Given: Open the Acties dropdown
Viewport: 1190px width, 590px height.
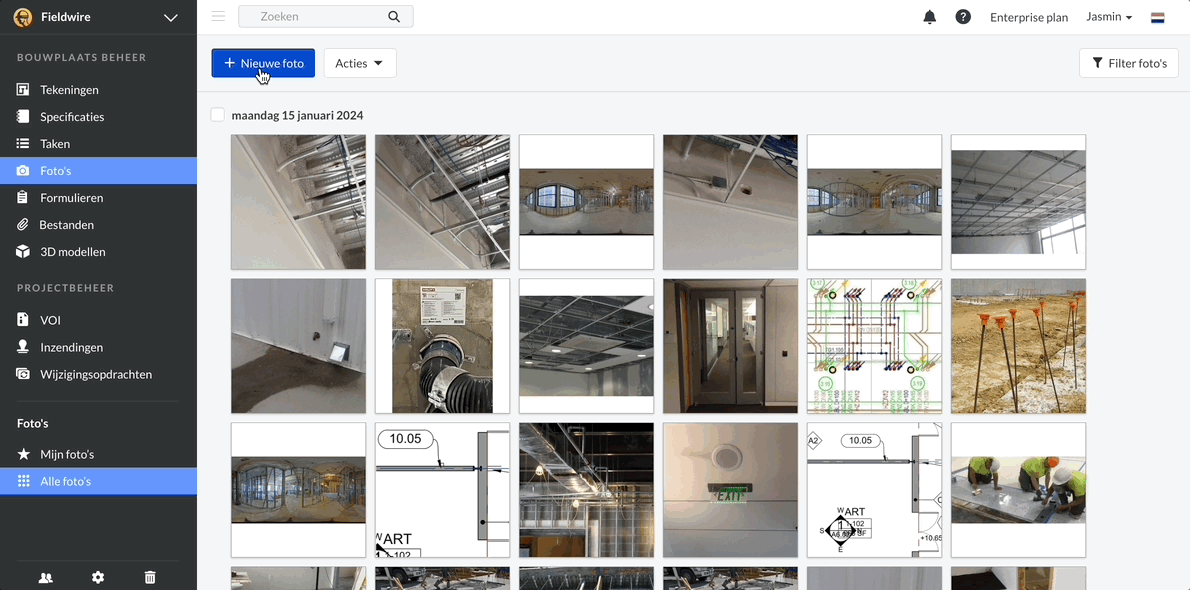Looking at the screenshot, I should coord(359,62).
